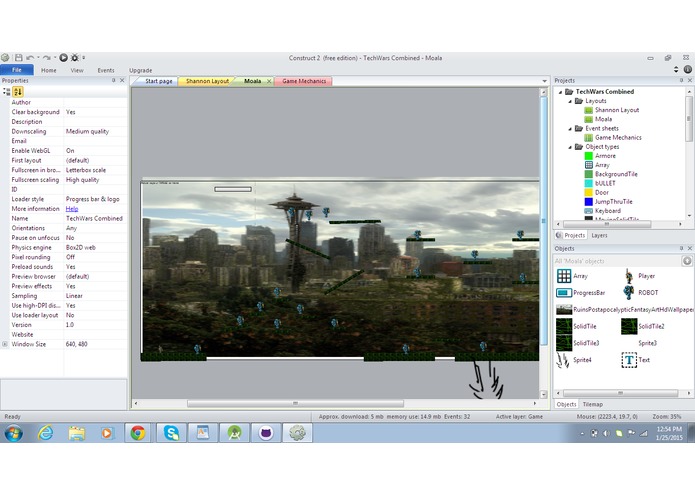Toggle auto-hide pin on Projects panel
This screenshot has width=695, height=494.
(x=681, y=80)
